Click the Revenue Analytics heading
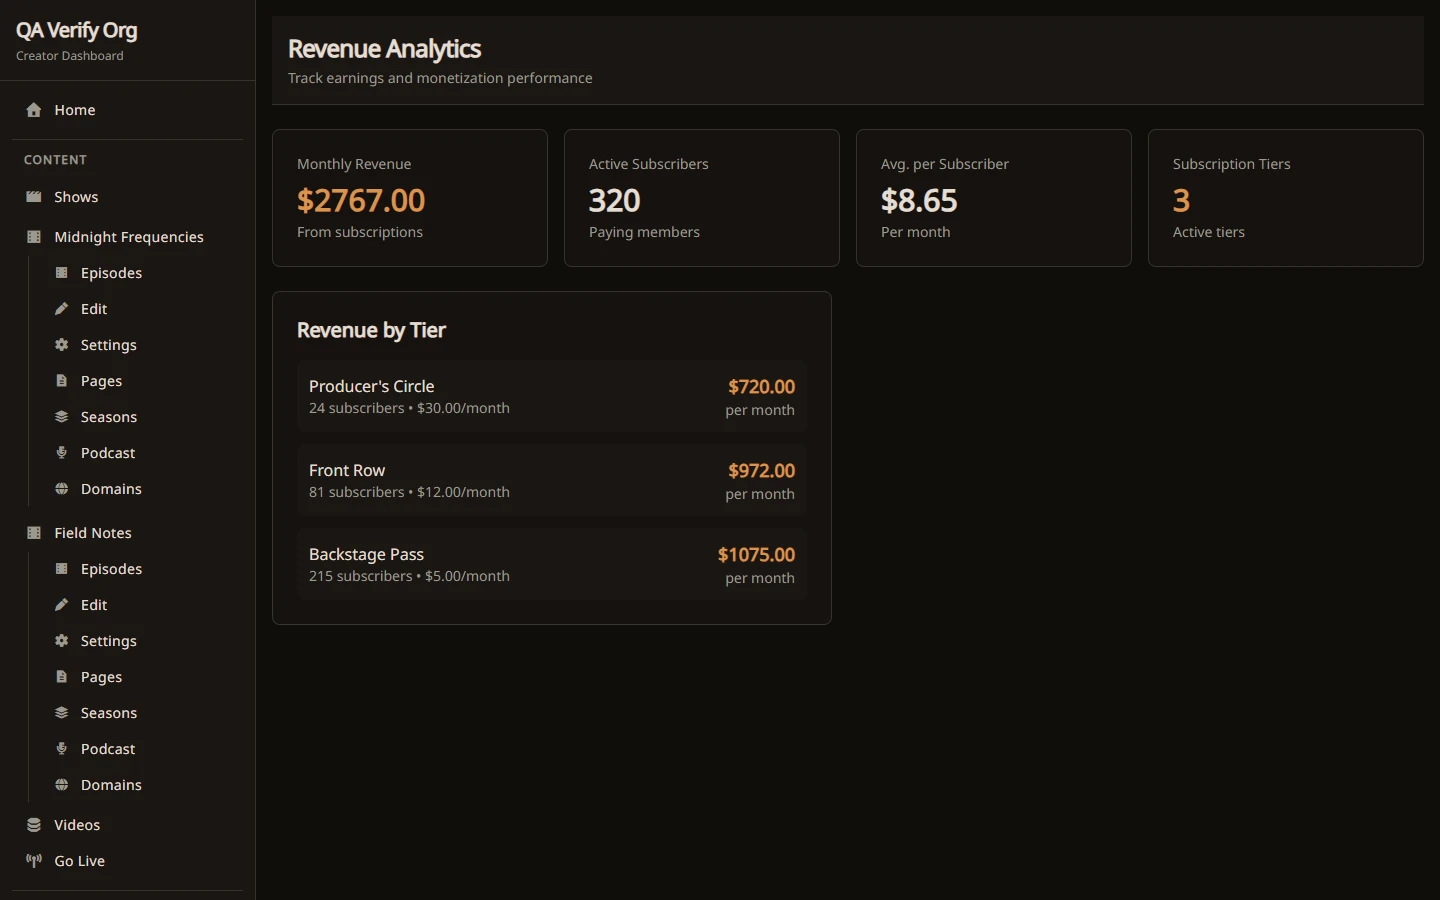This screenshot has height=900, width=1440. click(x=384, y=49)
